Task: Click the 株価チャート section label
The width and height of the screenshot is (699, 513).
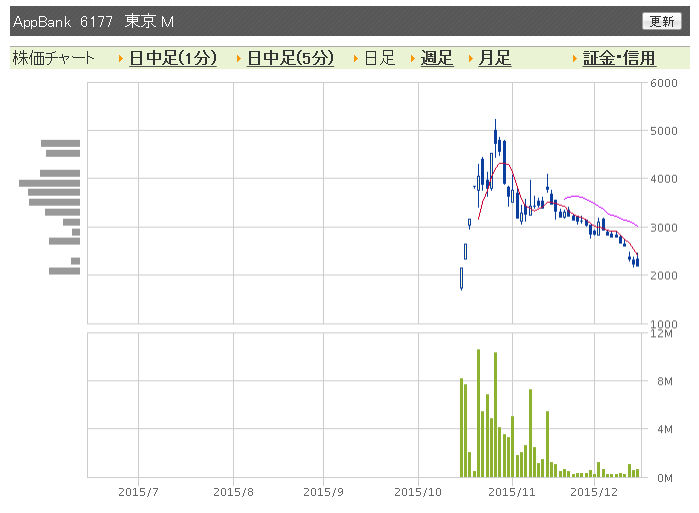Action: tap(53, 58)
